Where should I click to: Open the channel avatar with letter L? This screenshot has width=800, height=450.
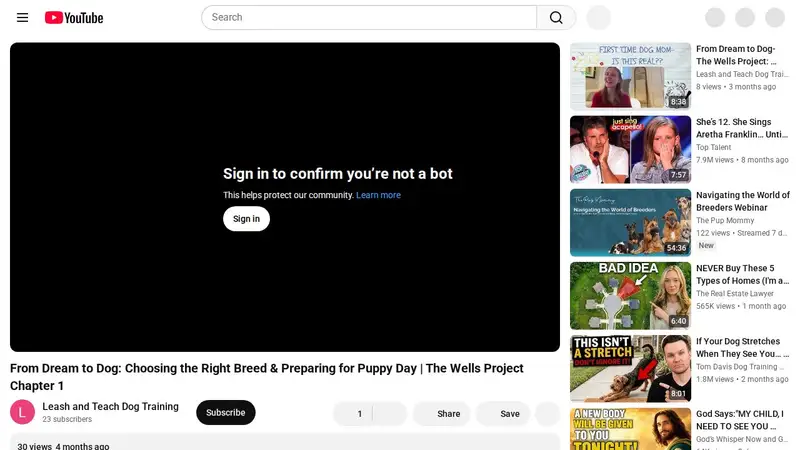(x=22, y=412)
